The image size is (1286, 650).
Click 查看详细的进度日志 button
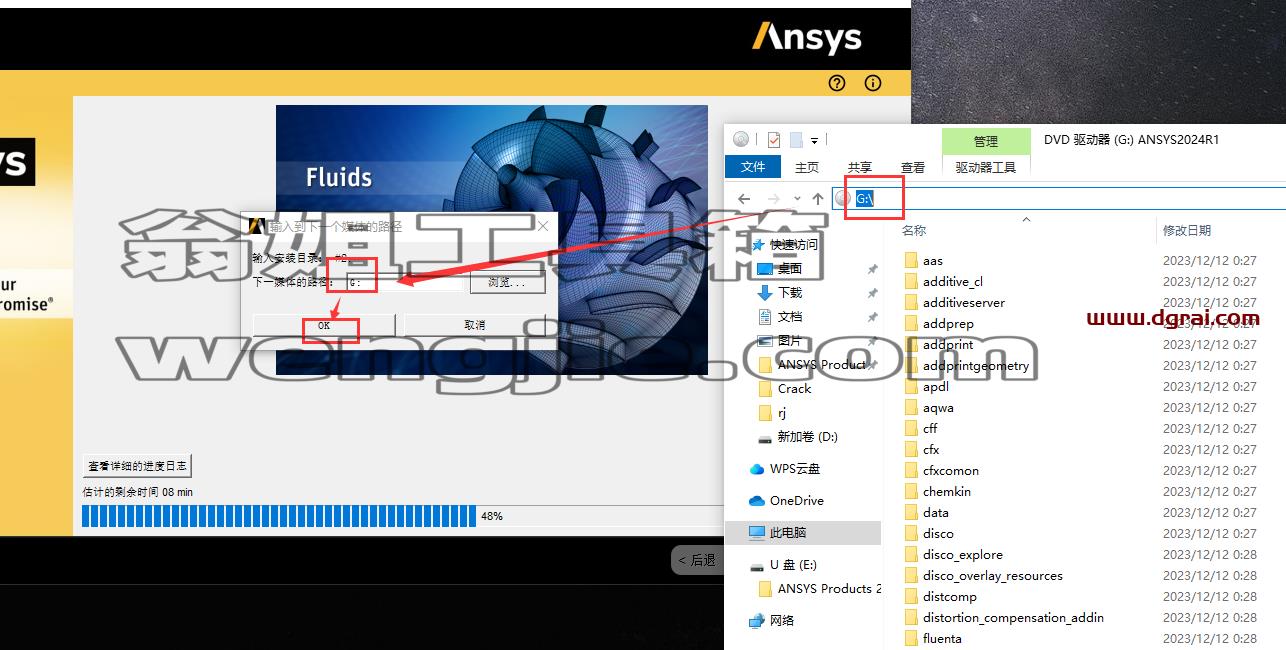137,466
